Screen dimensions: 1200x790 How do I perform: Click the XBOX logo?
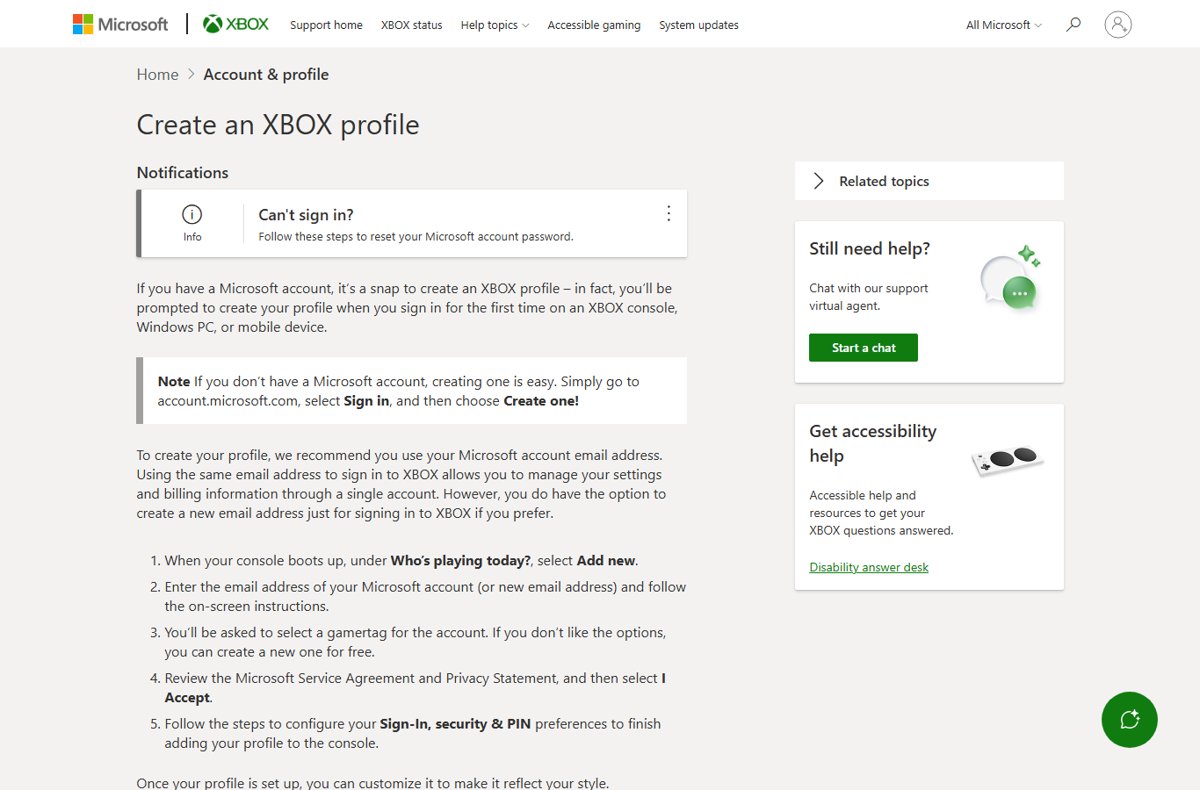236,24
